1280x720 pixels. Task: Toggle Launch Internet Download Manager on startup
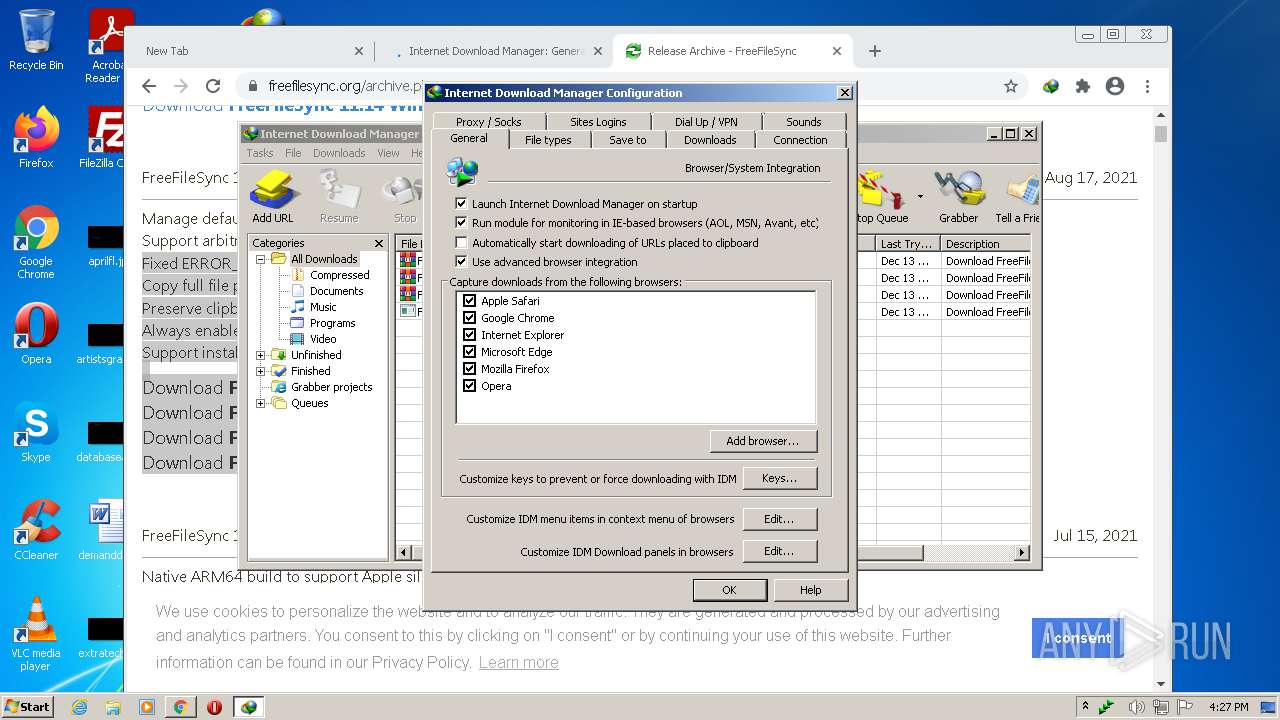coord(461,203)
